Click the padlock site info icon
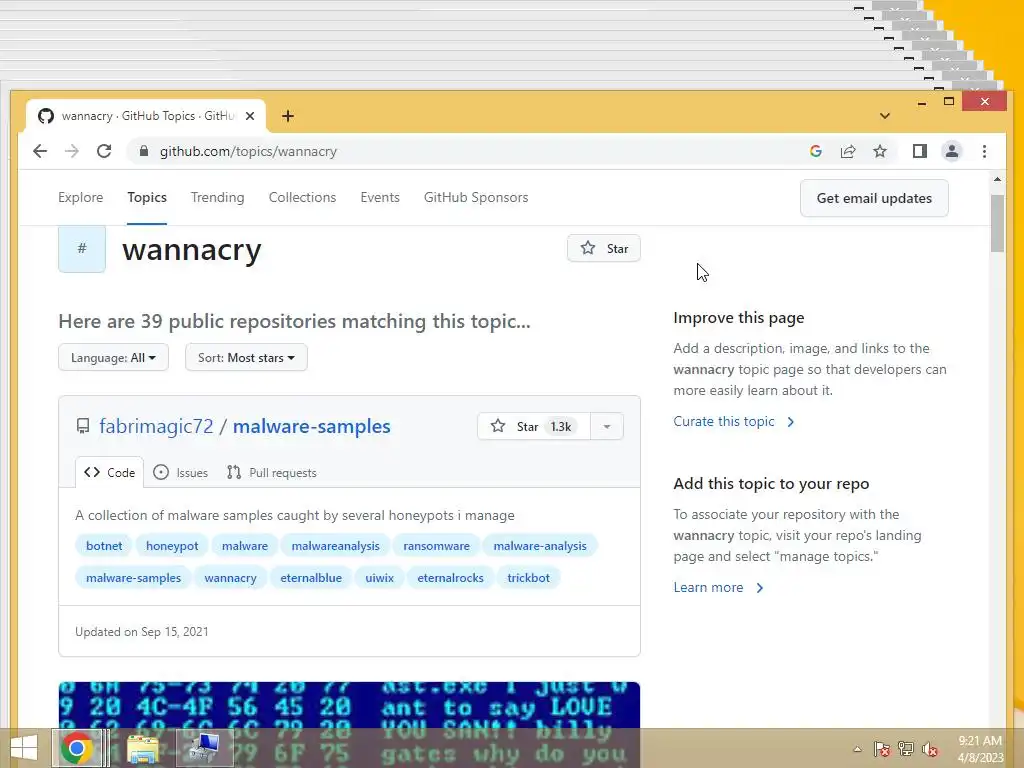 tap(144, 152)
